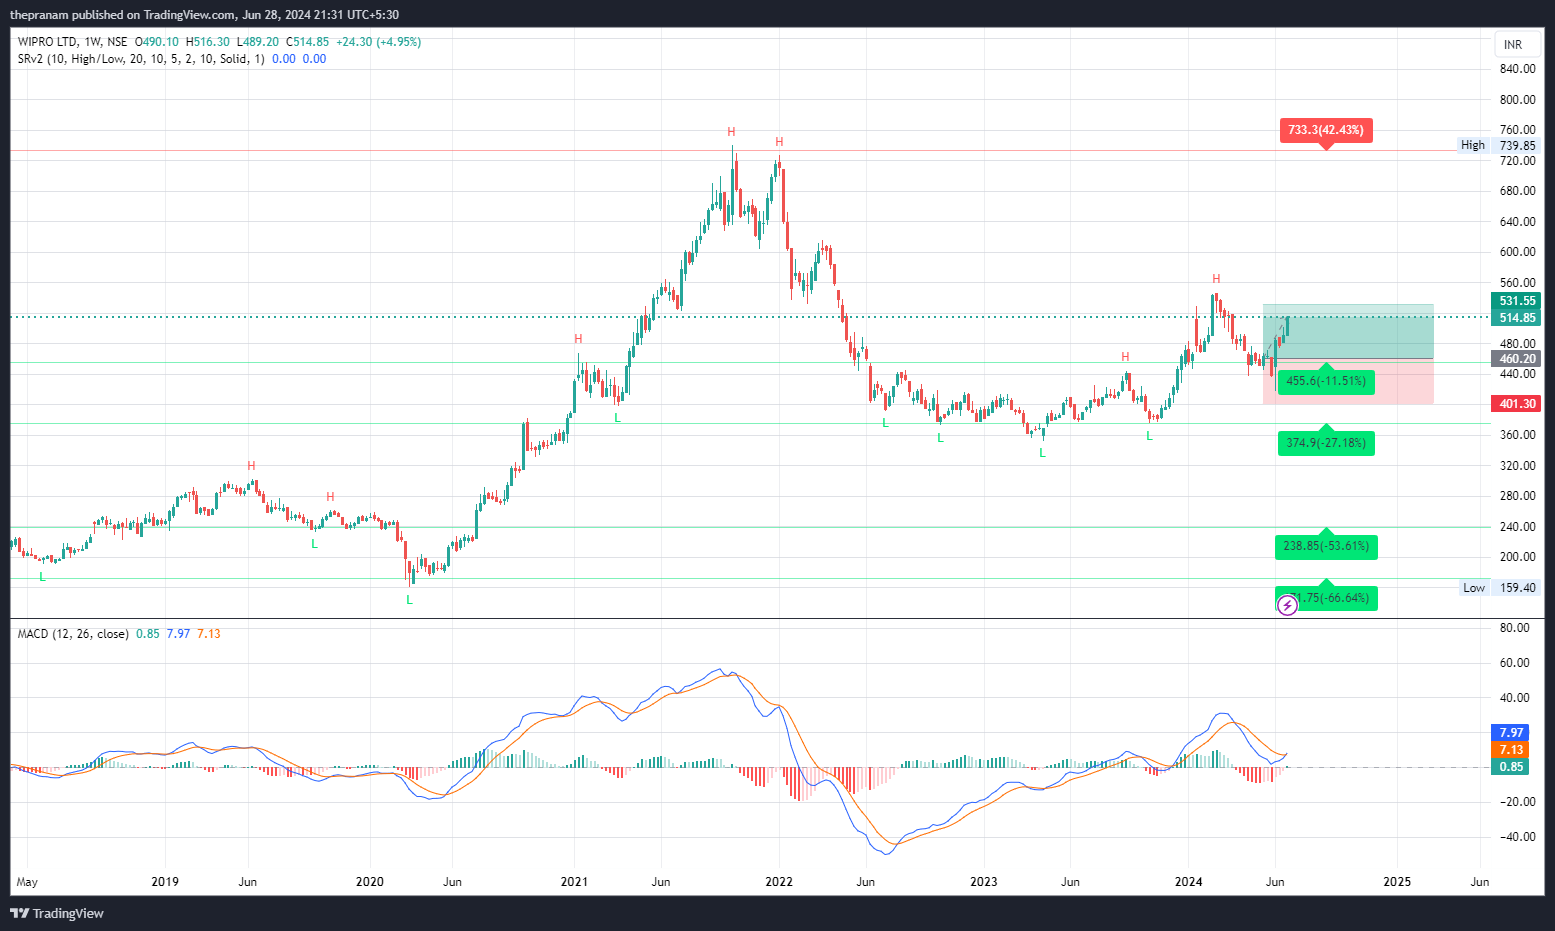
Task: Click the (-66.64%) support label near bottom
Action: coord(1326,598)
